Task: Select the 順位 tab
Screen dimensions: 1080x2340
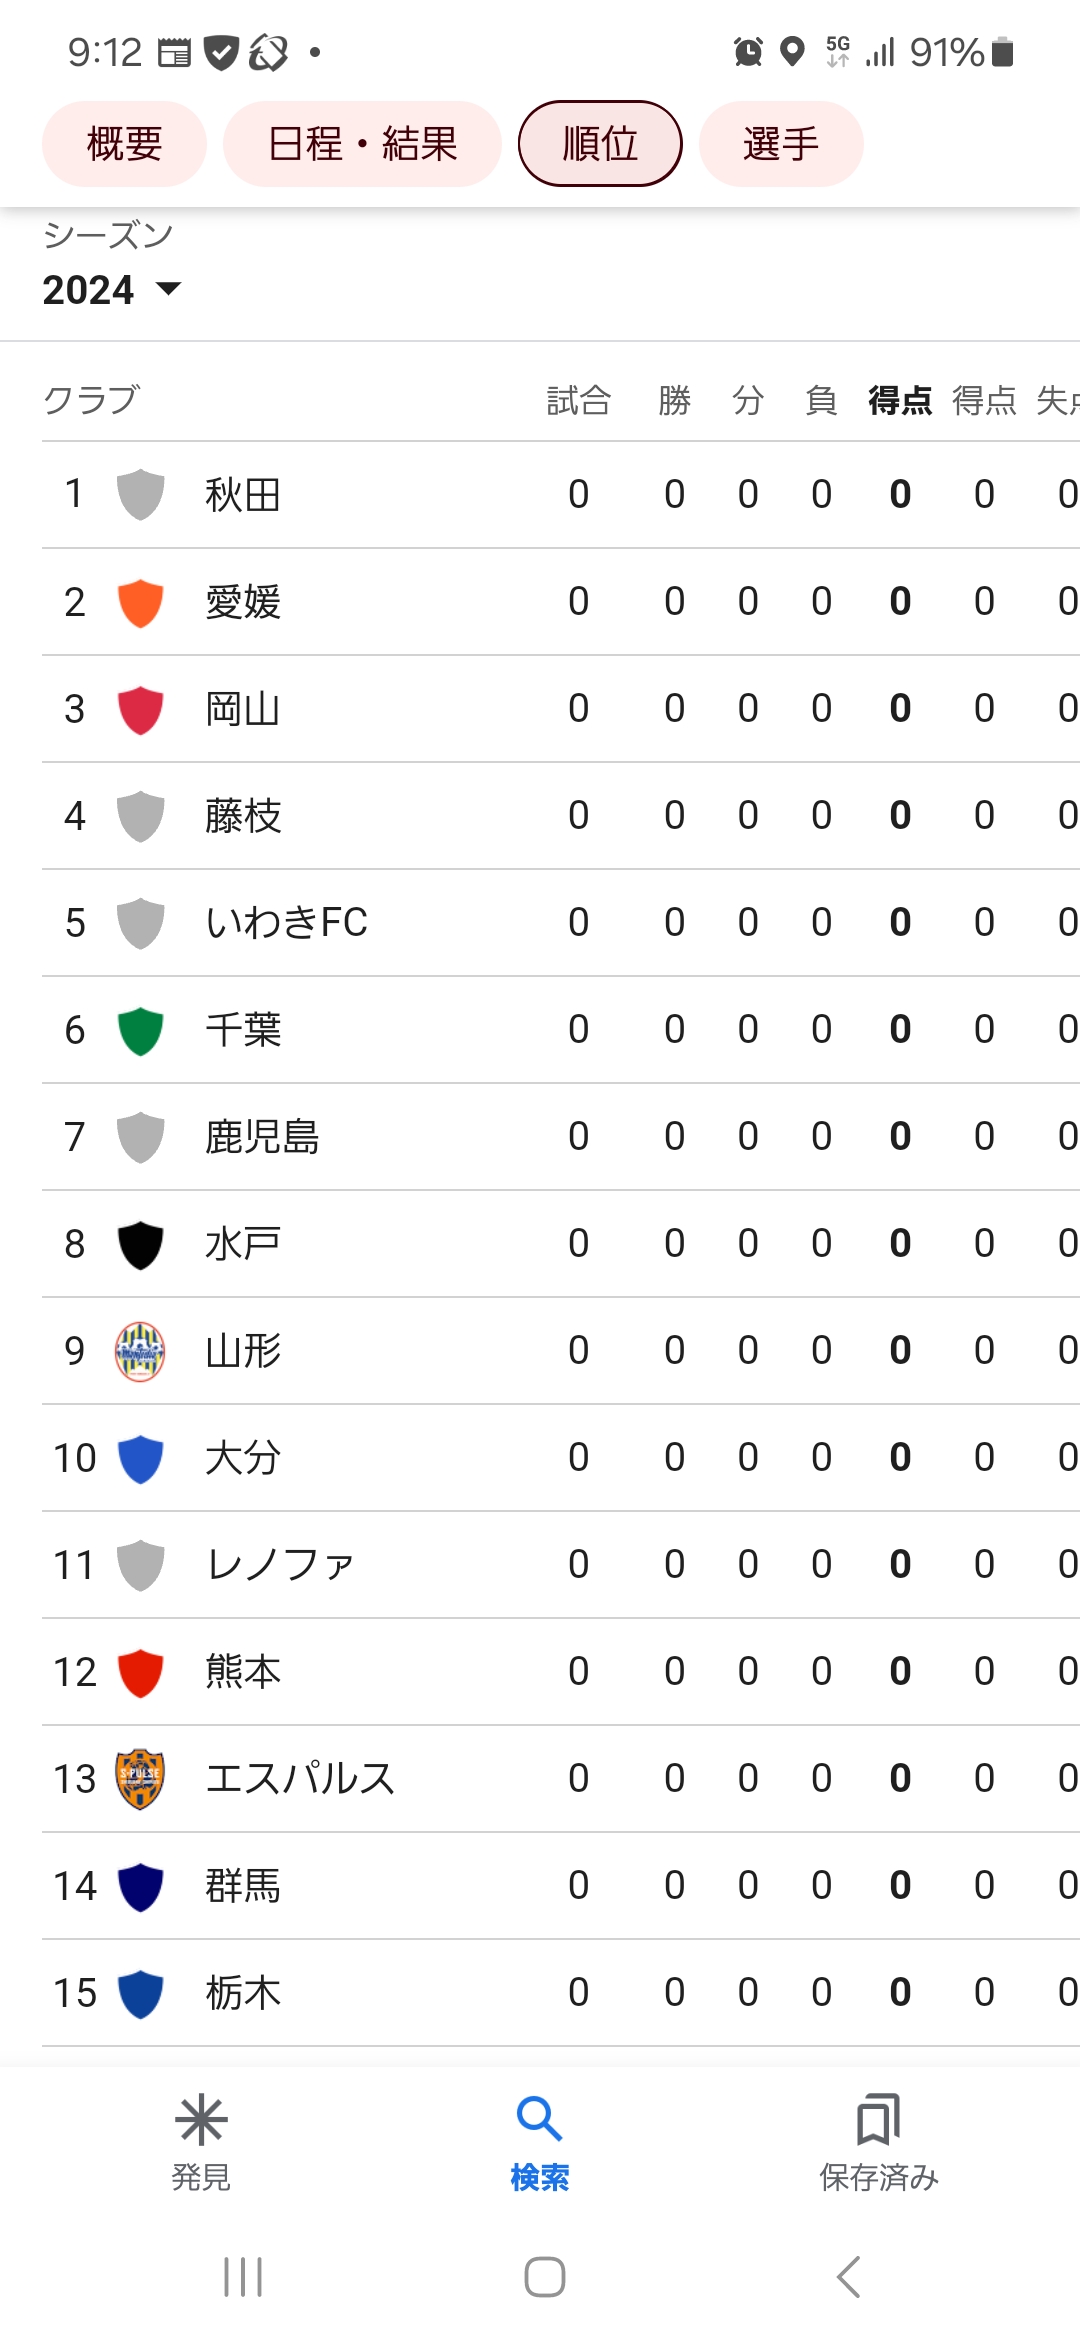Action: (600, 144)
